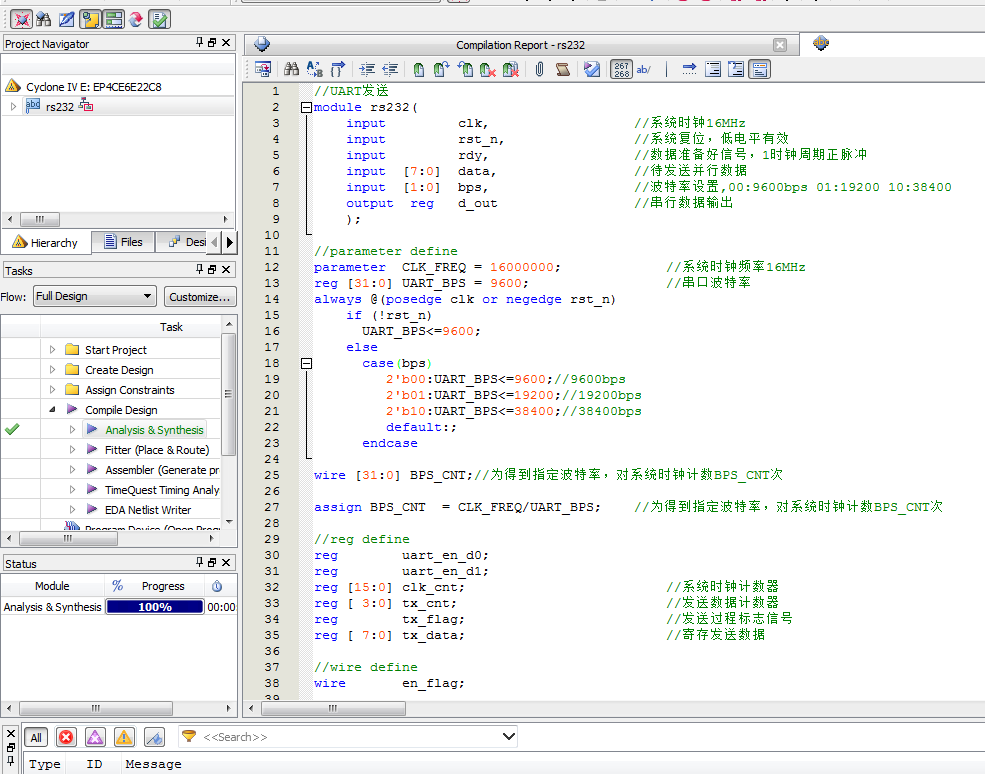The image size is (985, 774).
Task: Click the Find and Replace icon in editor toolbar
Action: pos(314,69)
